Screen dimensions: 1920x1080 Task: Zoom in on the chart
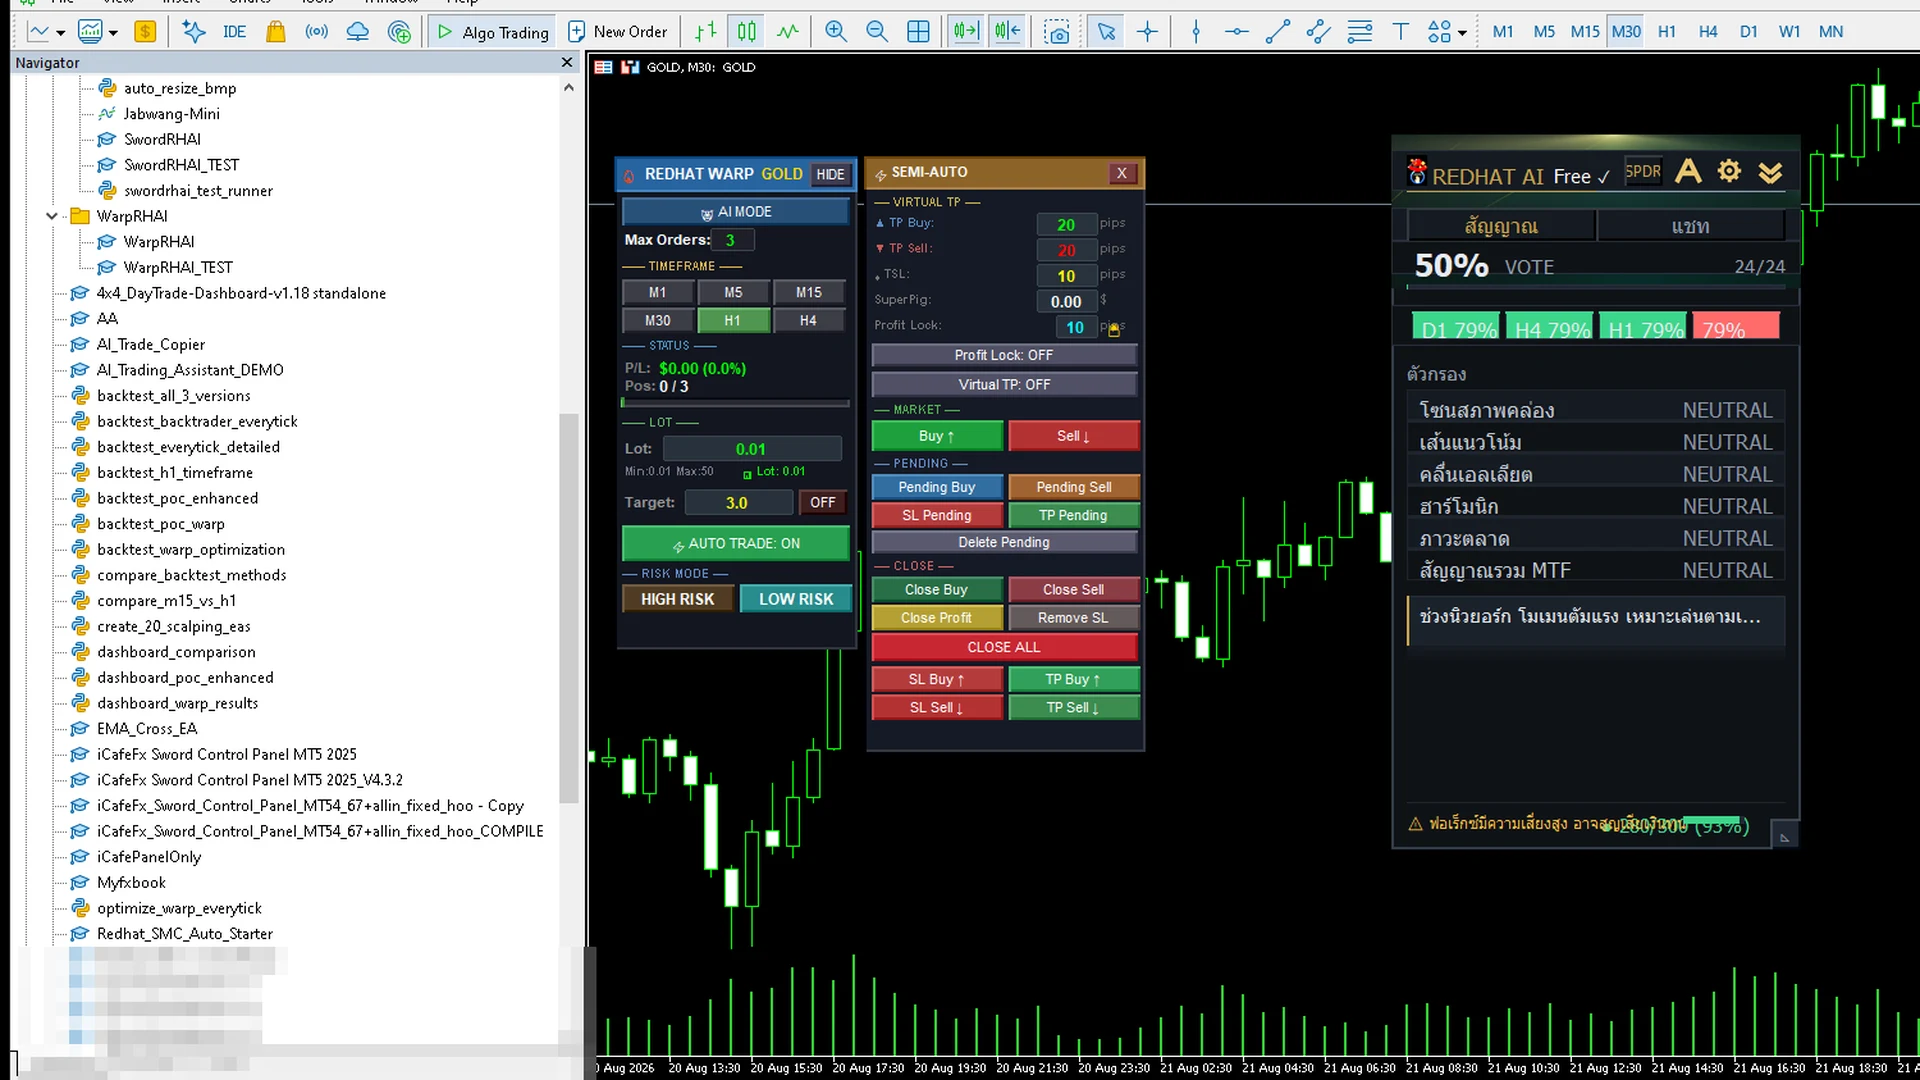(836, 32)
